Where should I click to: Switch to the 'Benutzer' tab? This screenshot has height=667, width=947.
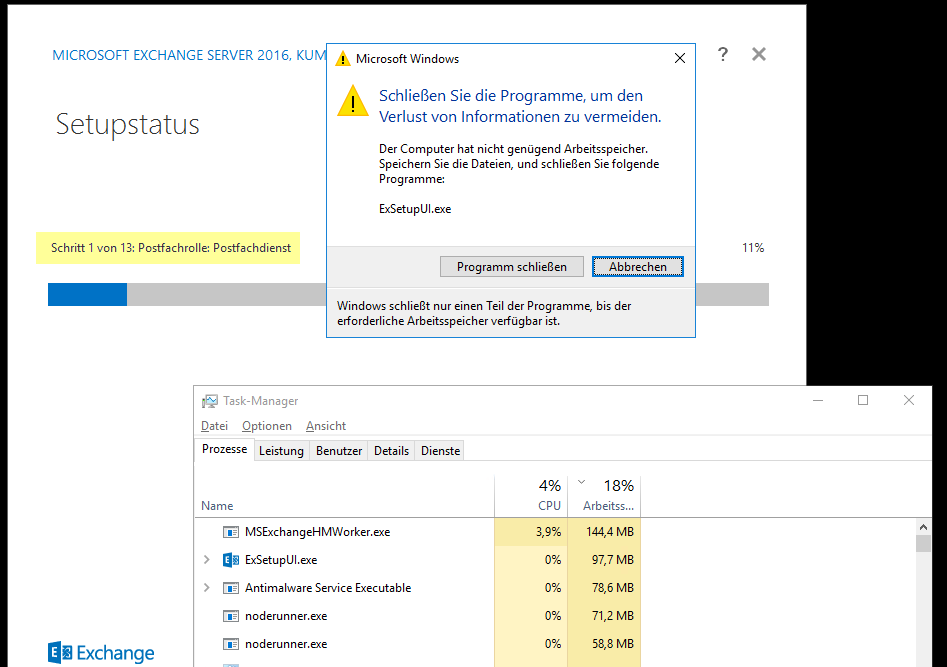(x=339, y=451)
